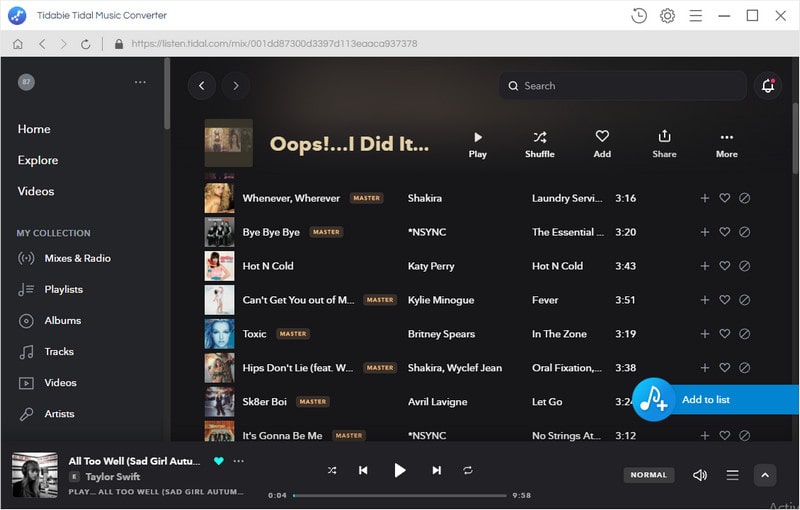The image size is (800, 510).
Task: Skip to next track
Action: point(436,470)
